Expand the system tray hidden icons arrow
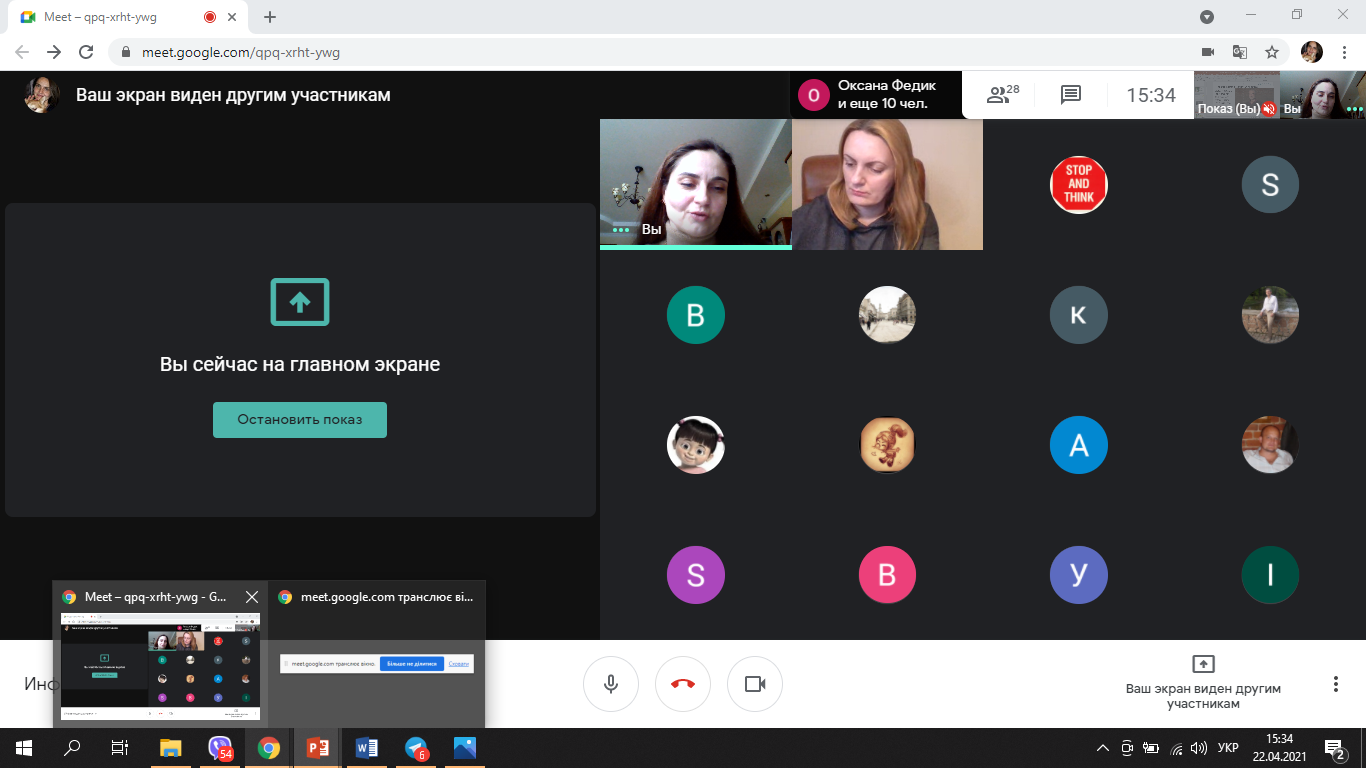The width and height of the screenshot is (1366, 768). click(1103, 748)
